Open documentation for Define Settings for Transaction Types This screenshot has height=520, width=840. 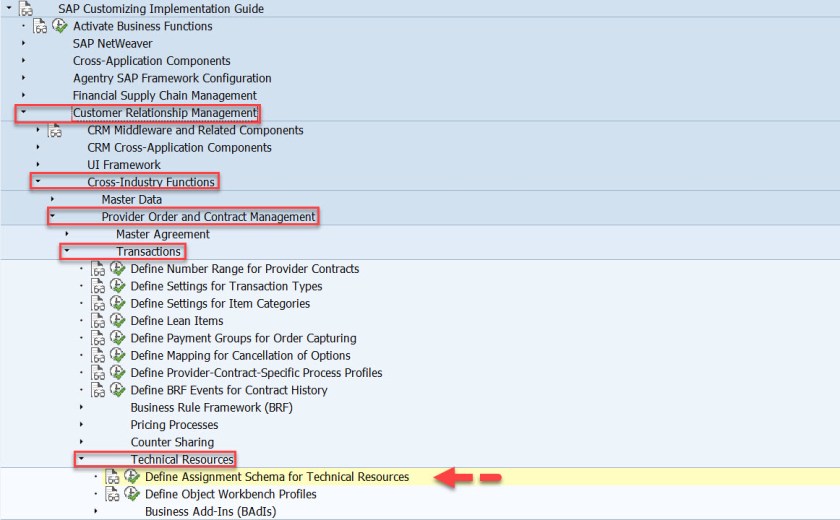(x=98, y=285)
